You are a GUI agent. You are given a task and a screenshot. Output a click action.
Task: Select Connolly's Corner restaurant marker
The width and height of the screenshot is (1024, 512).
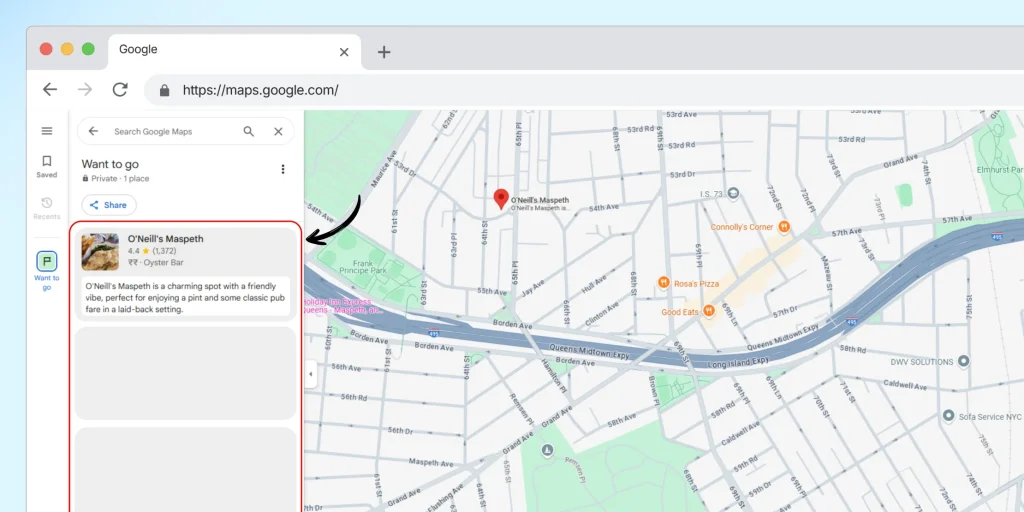click(x=784, y=227)
